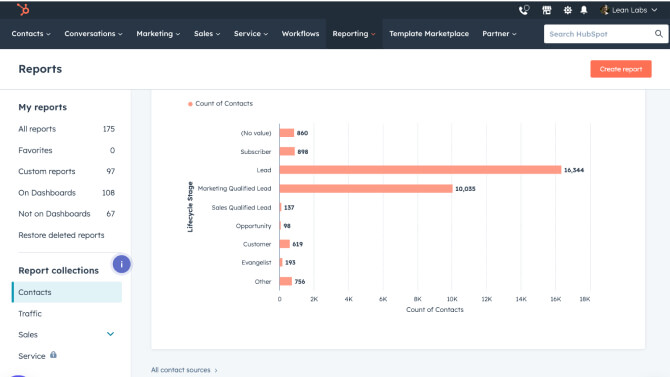Viewport: 670px width, 377px height.
Task: Click the Create report button
Action: click(621, 69)
